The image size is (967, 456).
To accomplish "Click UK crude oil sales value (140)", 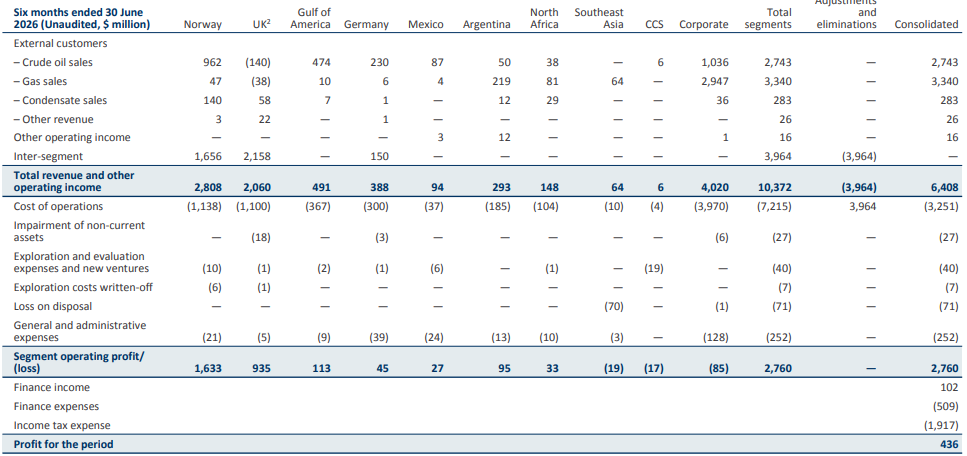I will 258,62.
